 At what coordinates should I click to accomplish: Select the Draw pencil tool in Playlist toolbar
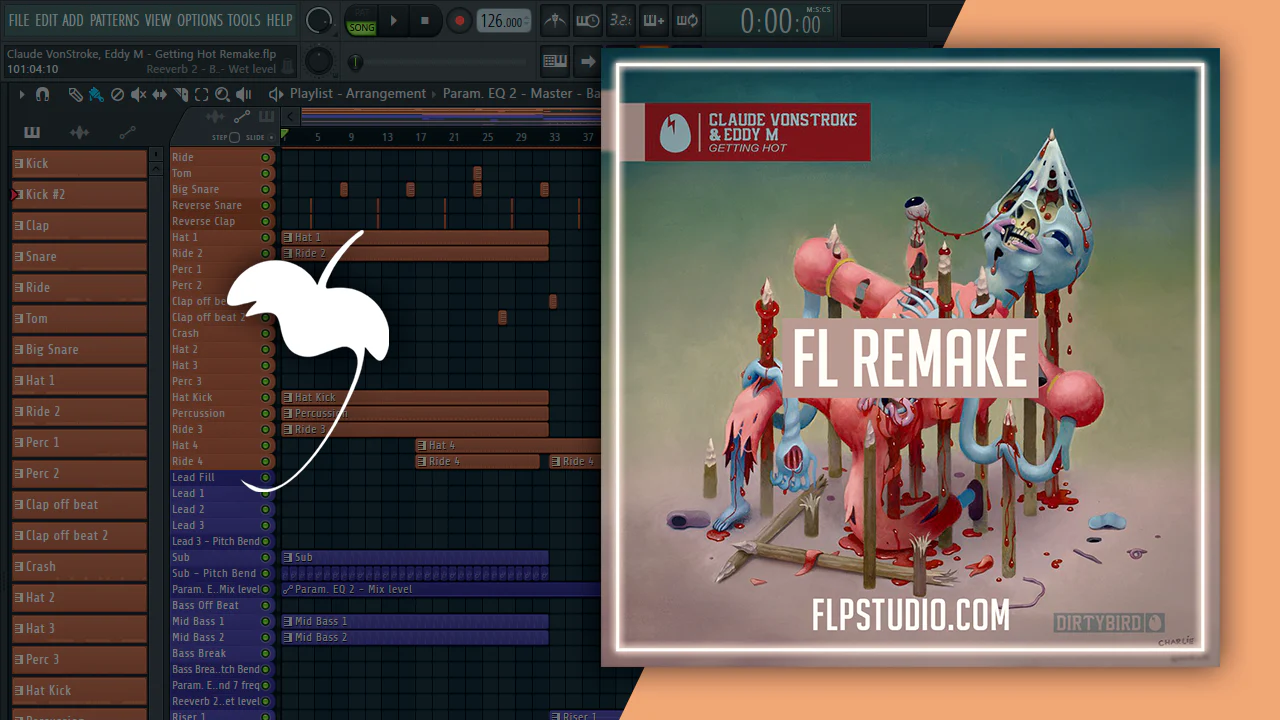pyautogui.click(x=76, y=94)
